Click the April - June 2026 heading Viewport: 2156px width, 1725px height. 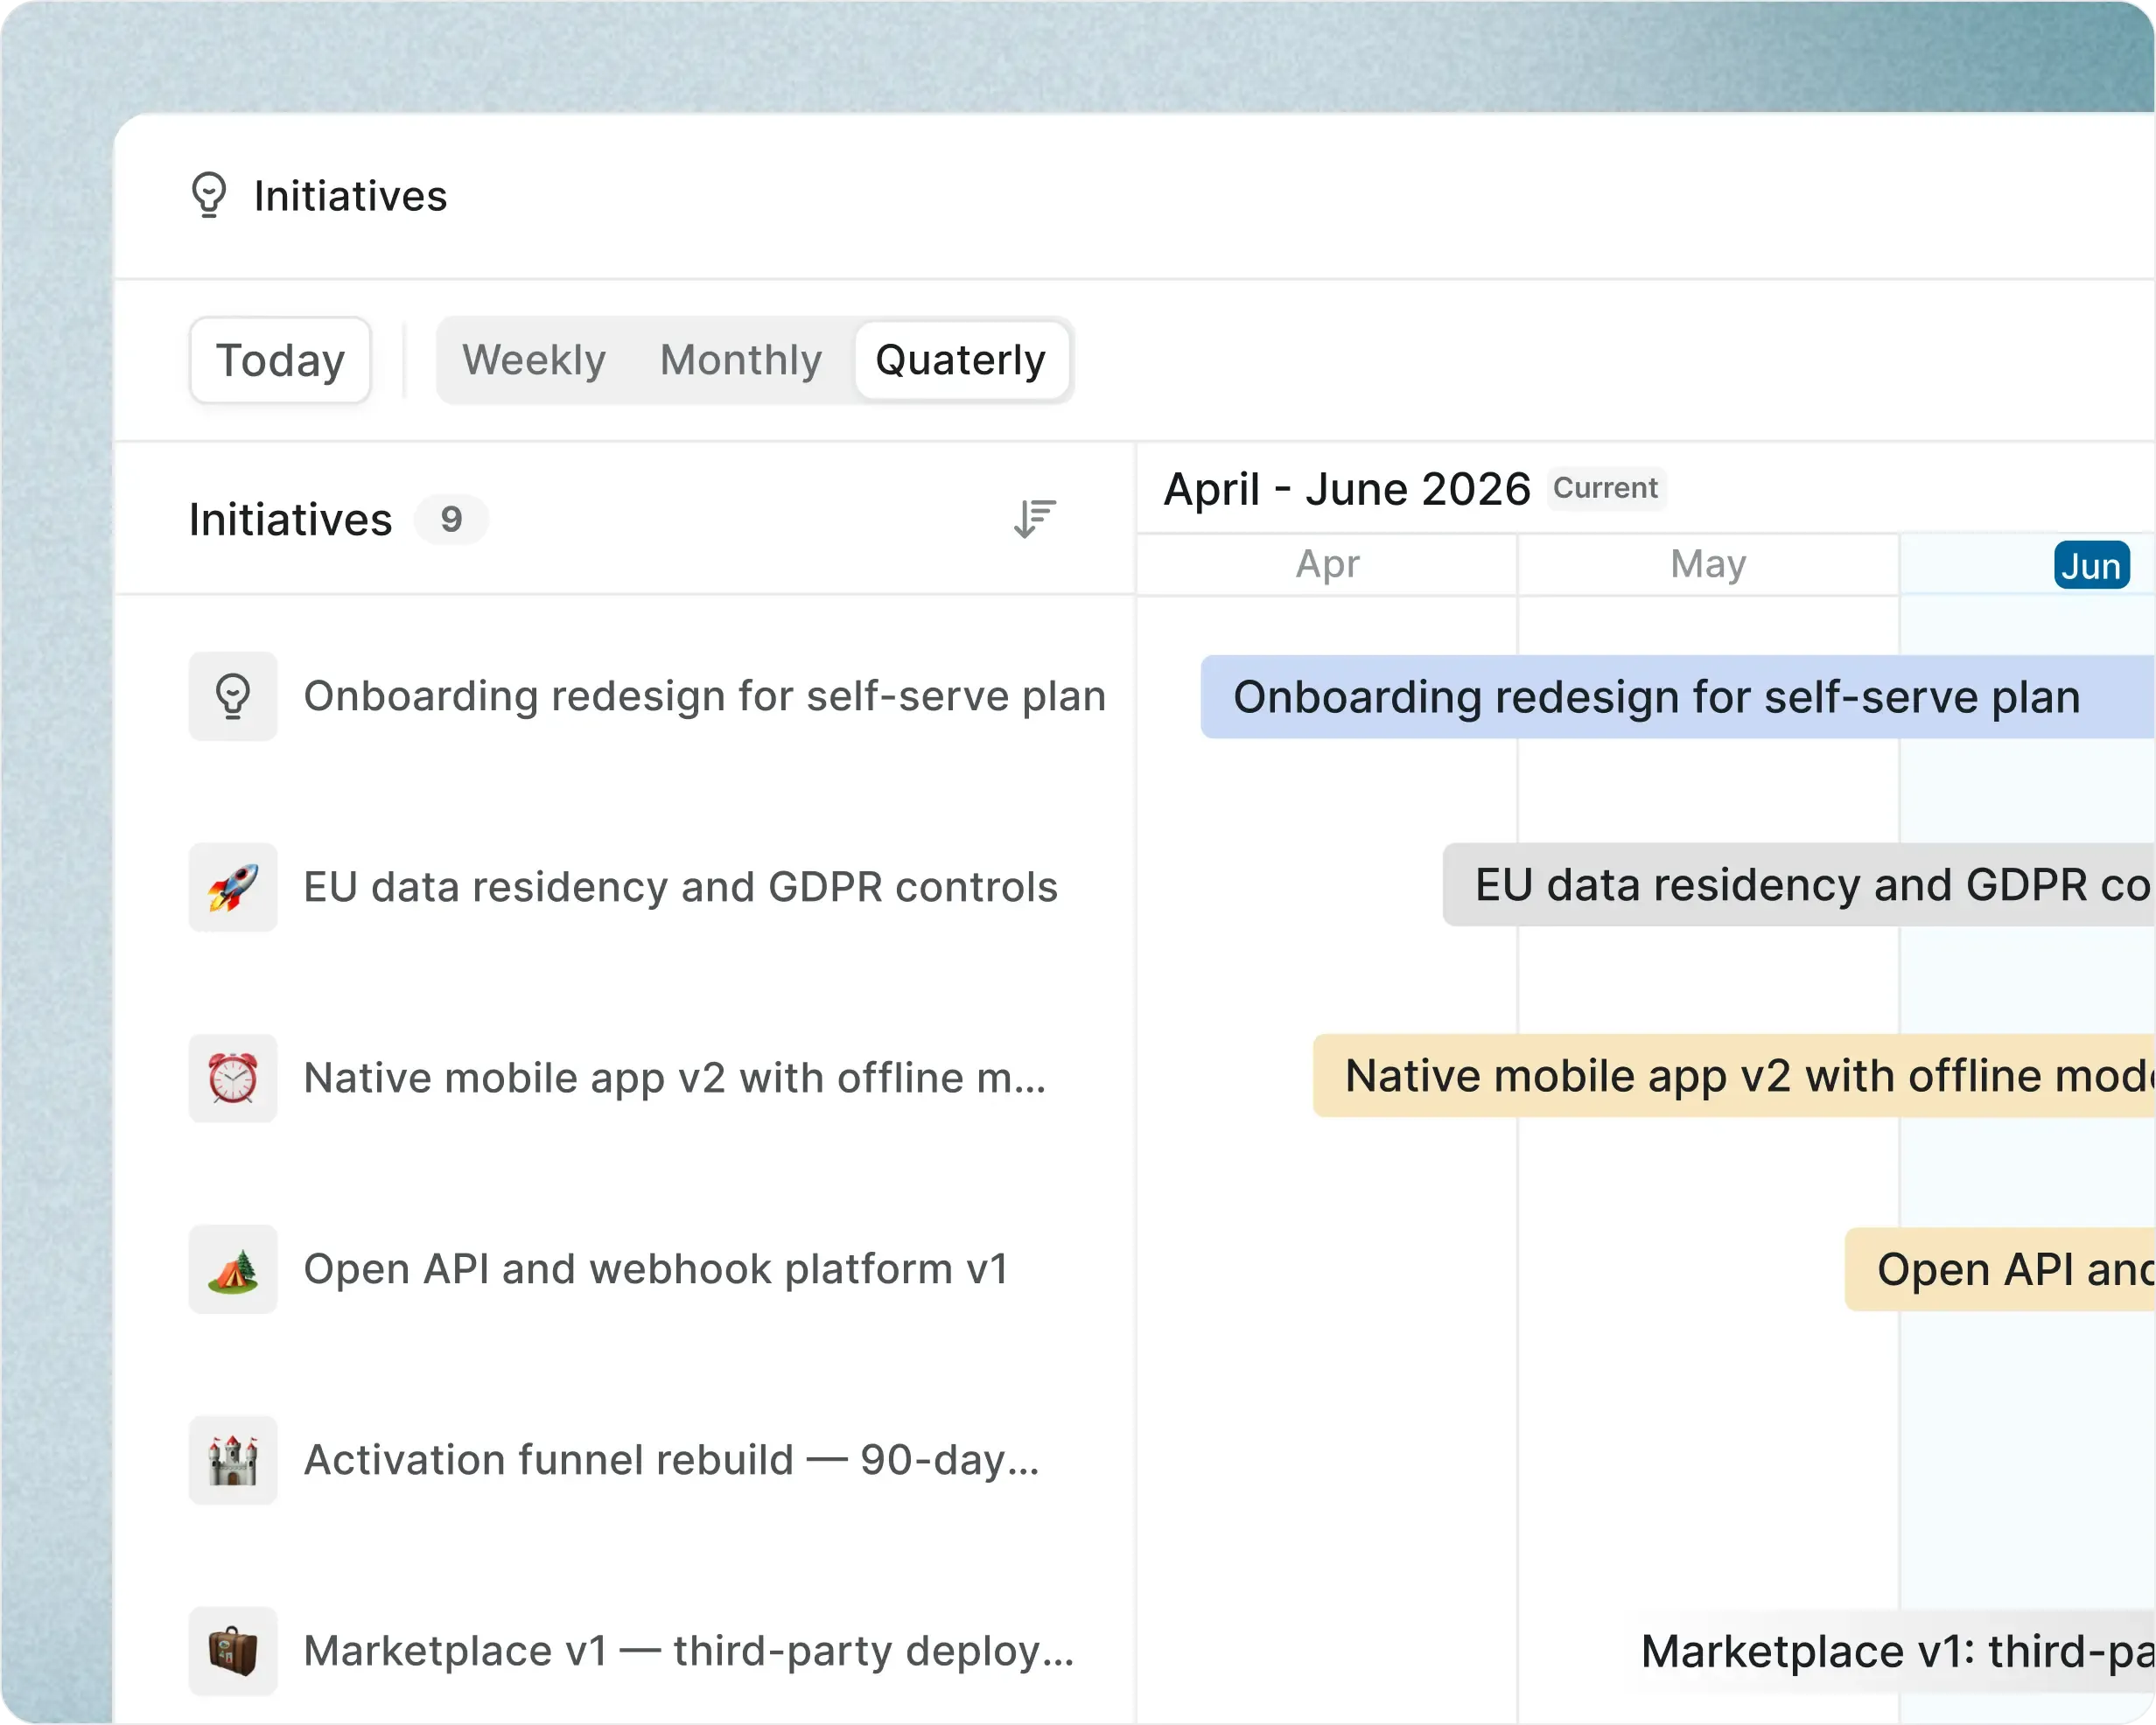tap(1347, 489)
